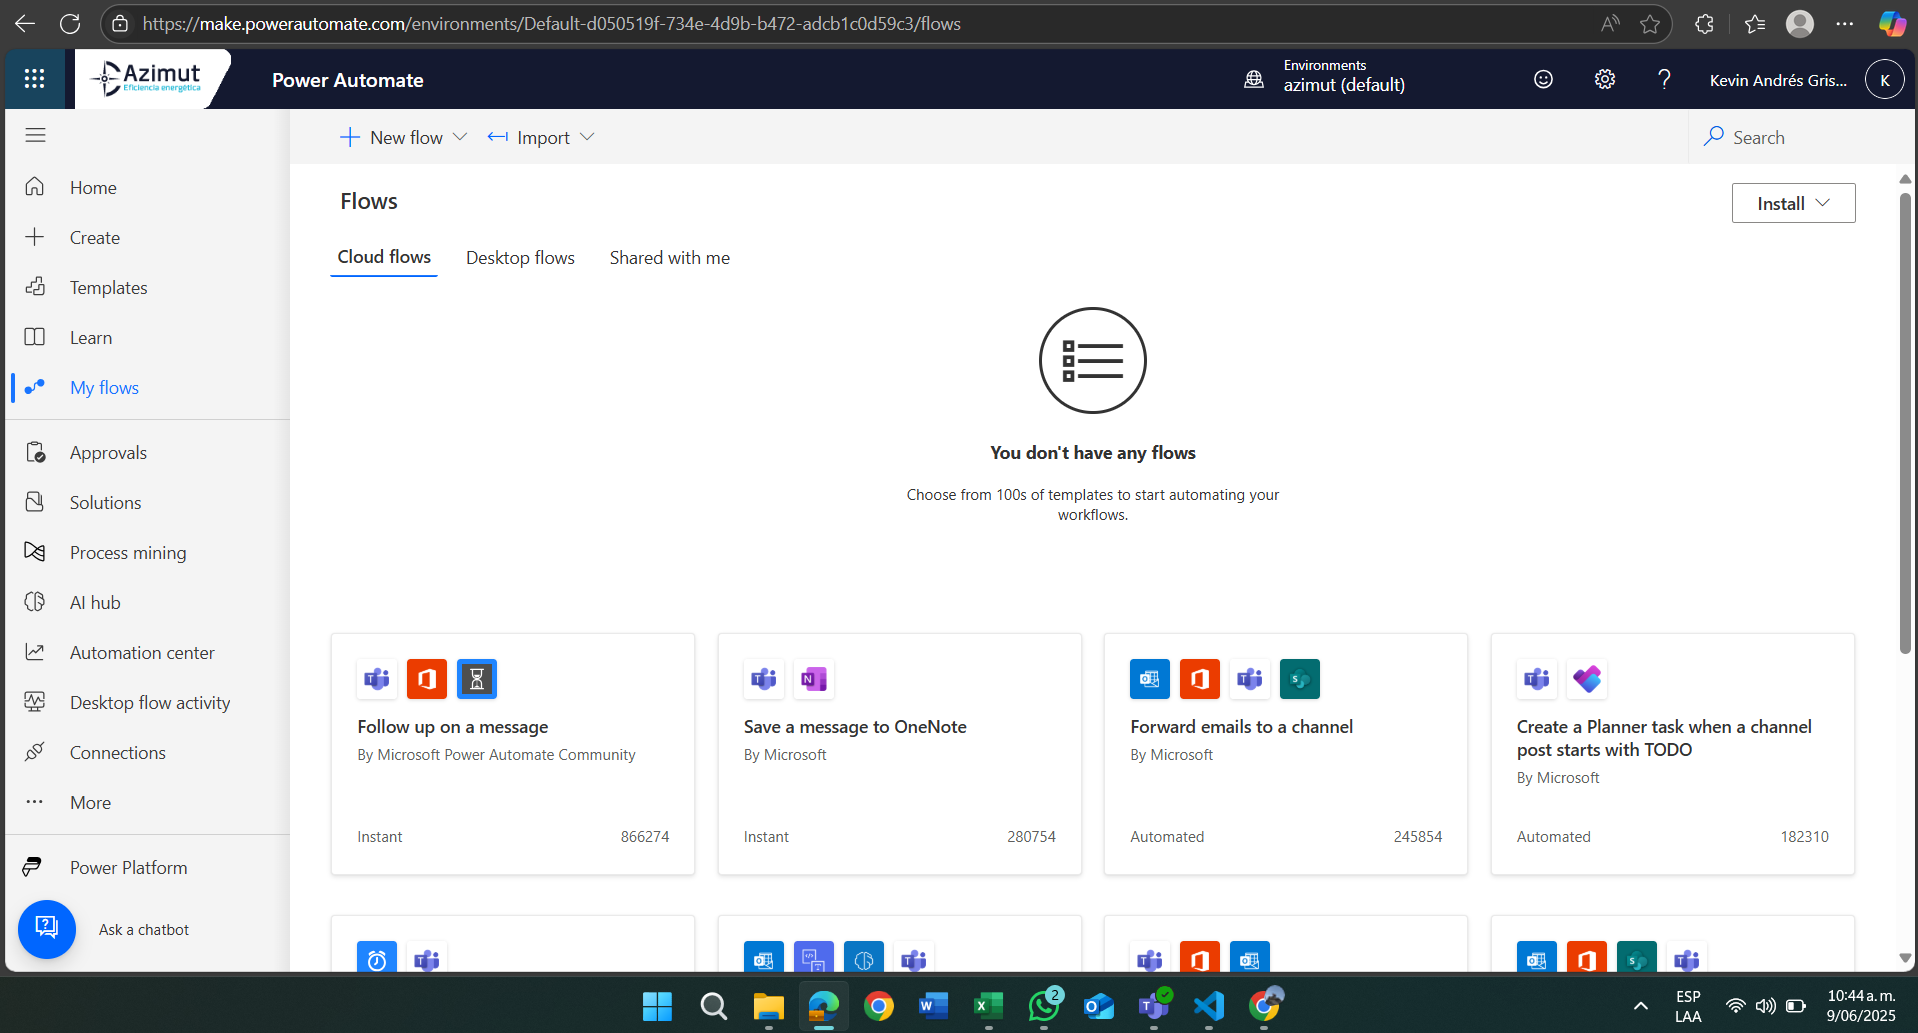This screenshot has width=1918, height=1033.
Task: Open Create a Planner task template card
Action: coord(1673,754)
